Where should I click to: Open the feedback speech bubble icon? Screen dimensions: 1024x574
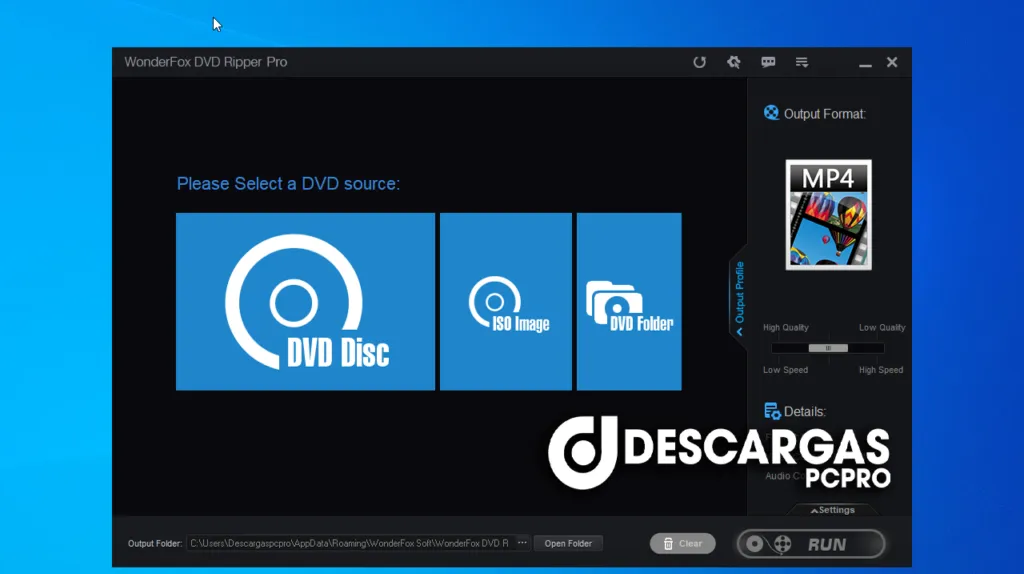(768, 62)
